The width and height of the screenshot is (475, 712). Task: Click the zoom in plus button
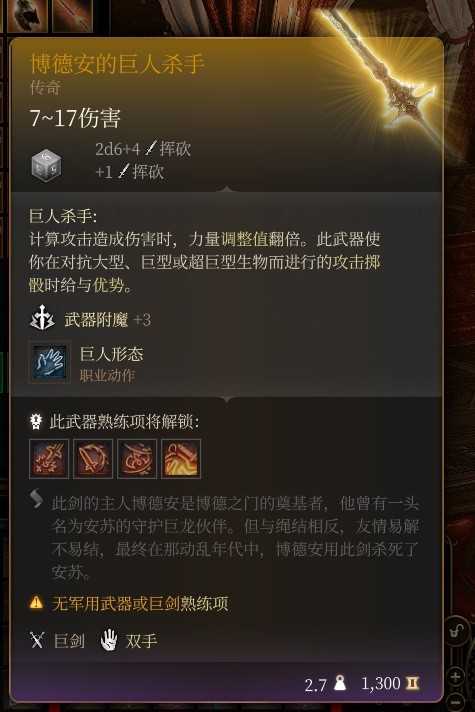tap(456, 677)
